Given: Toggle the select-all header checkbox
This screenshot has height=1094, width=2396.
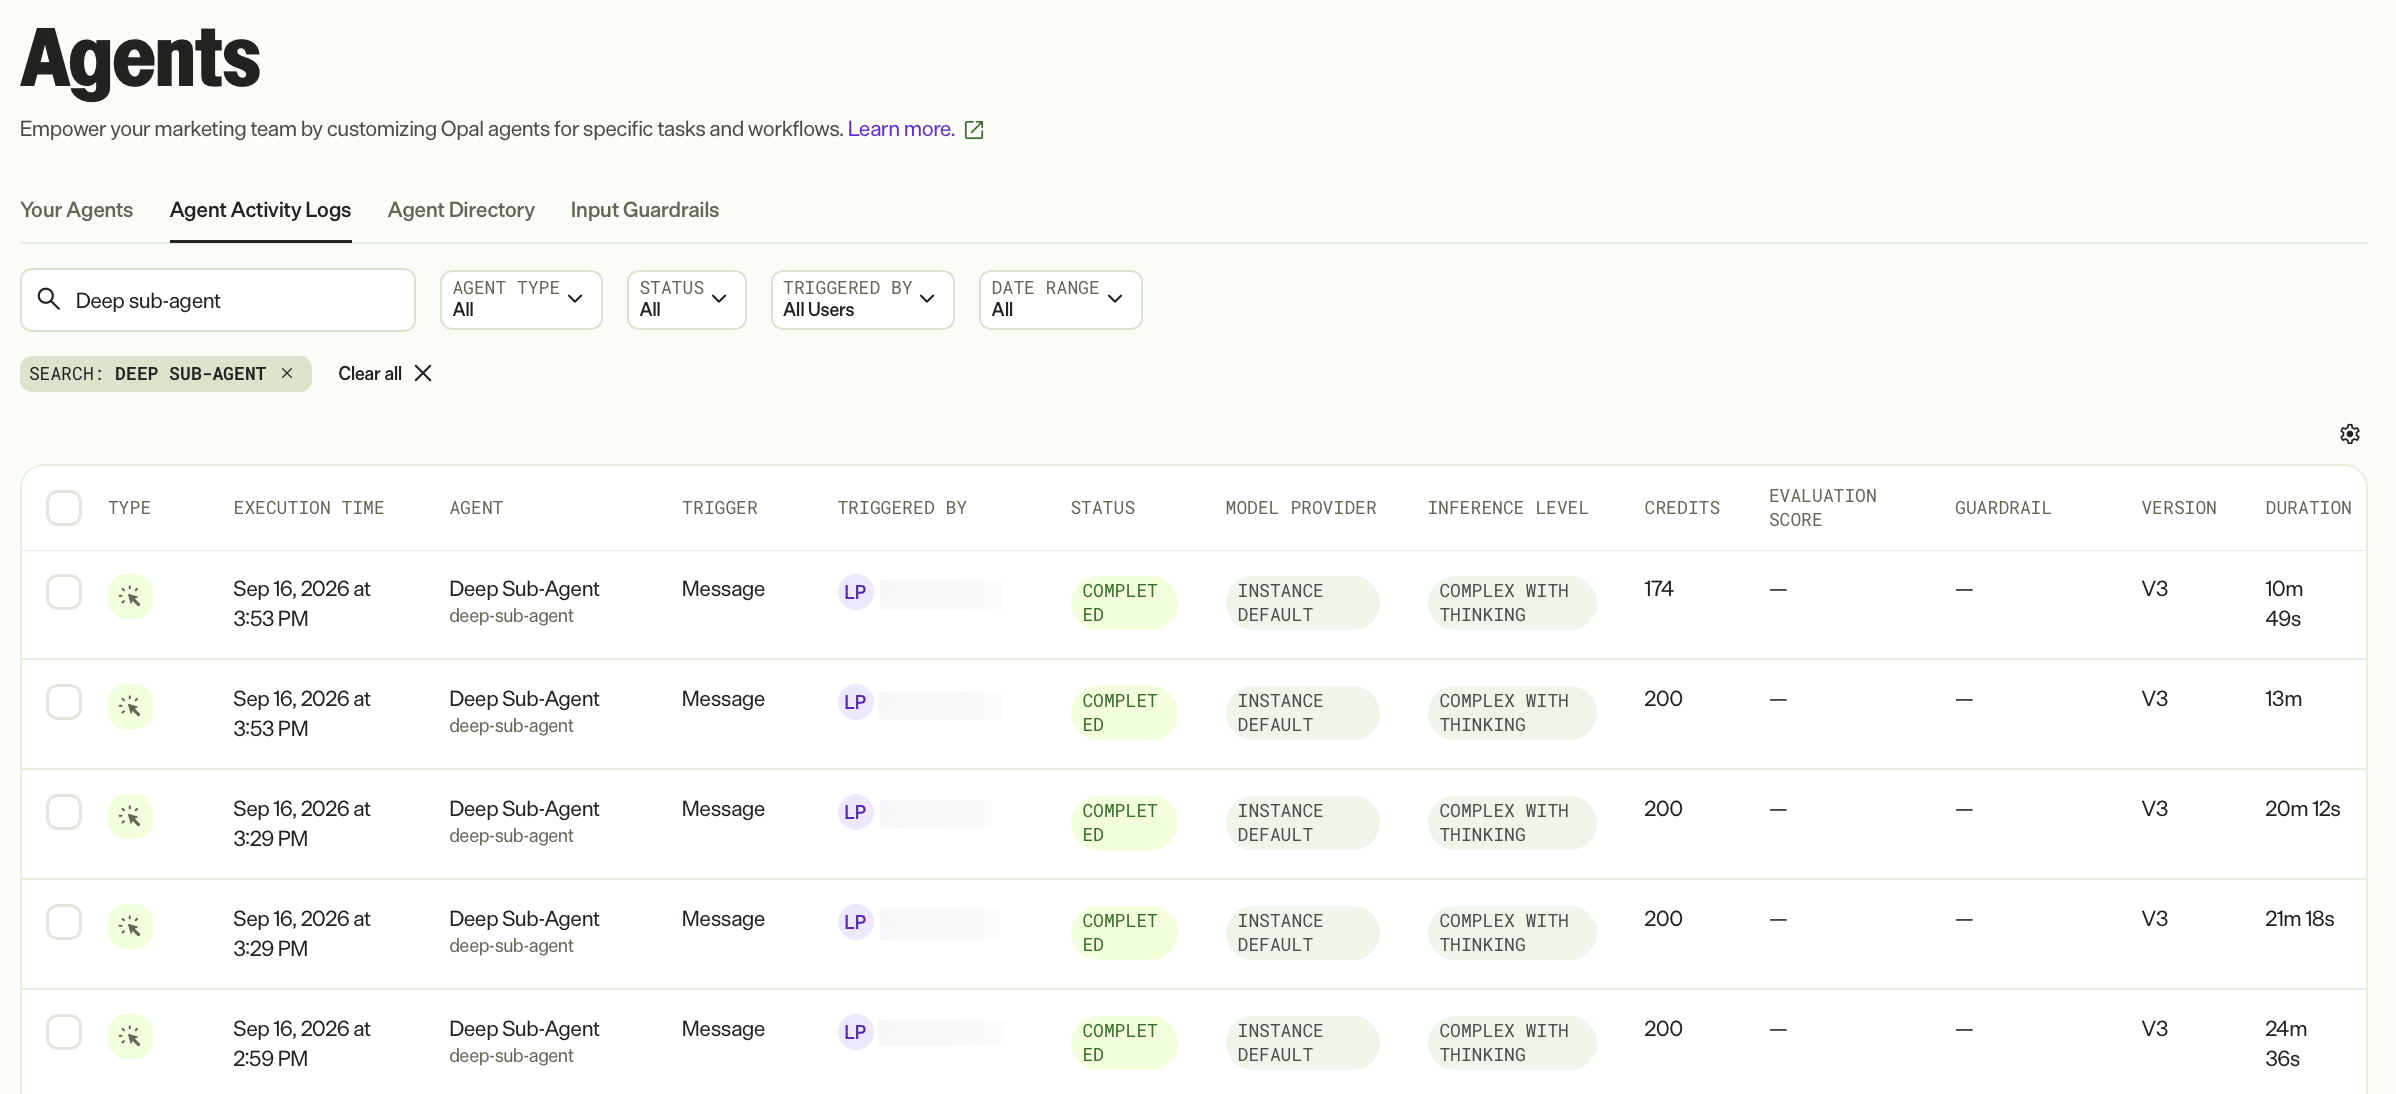Looking at the screenshot, I should [64, 508].
